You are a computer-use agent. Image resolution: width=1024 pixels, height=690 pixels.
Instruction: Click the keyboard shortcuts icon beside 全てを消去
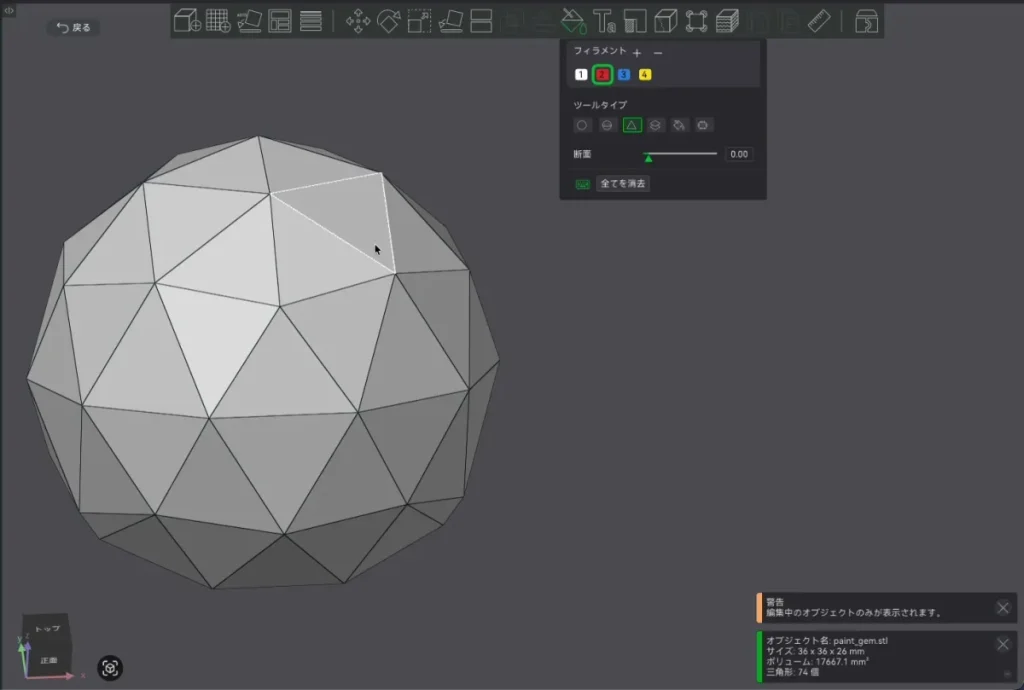(x=583, y=184)
